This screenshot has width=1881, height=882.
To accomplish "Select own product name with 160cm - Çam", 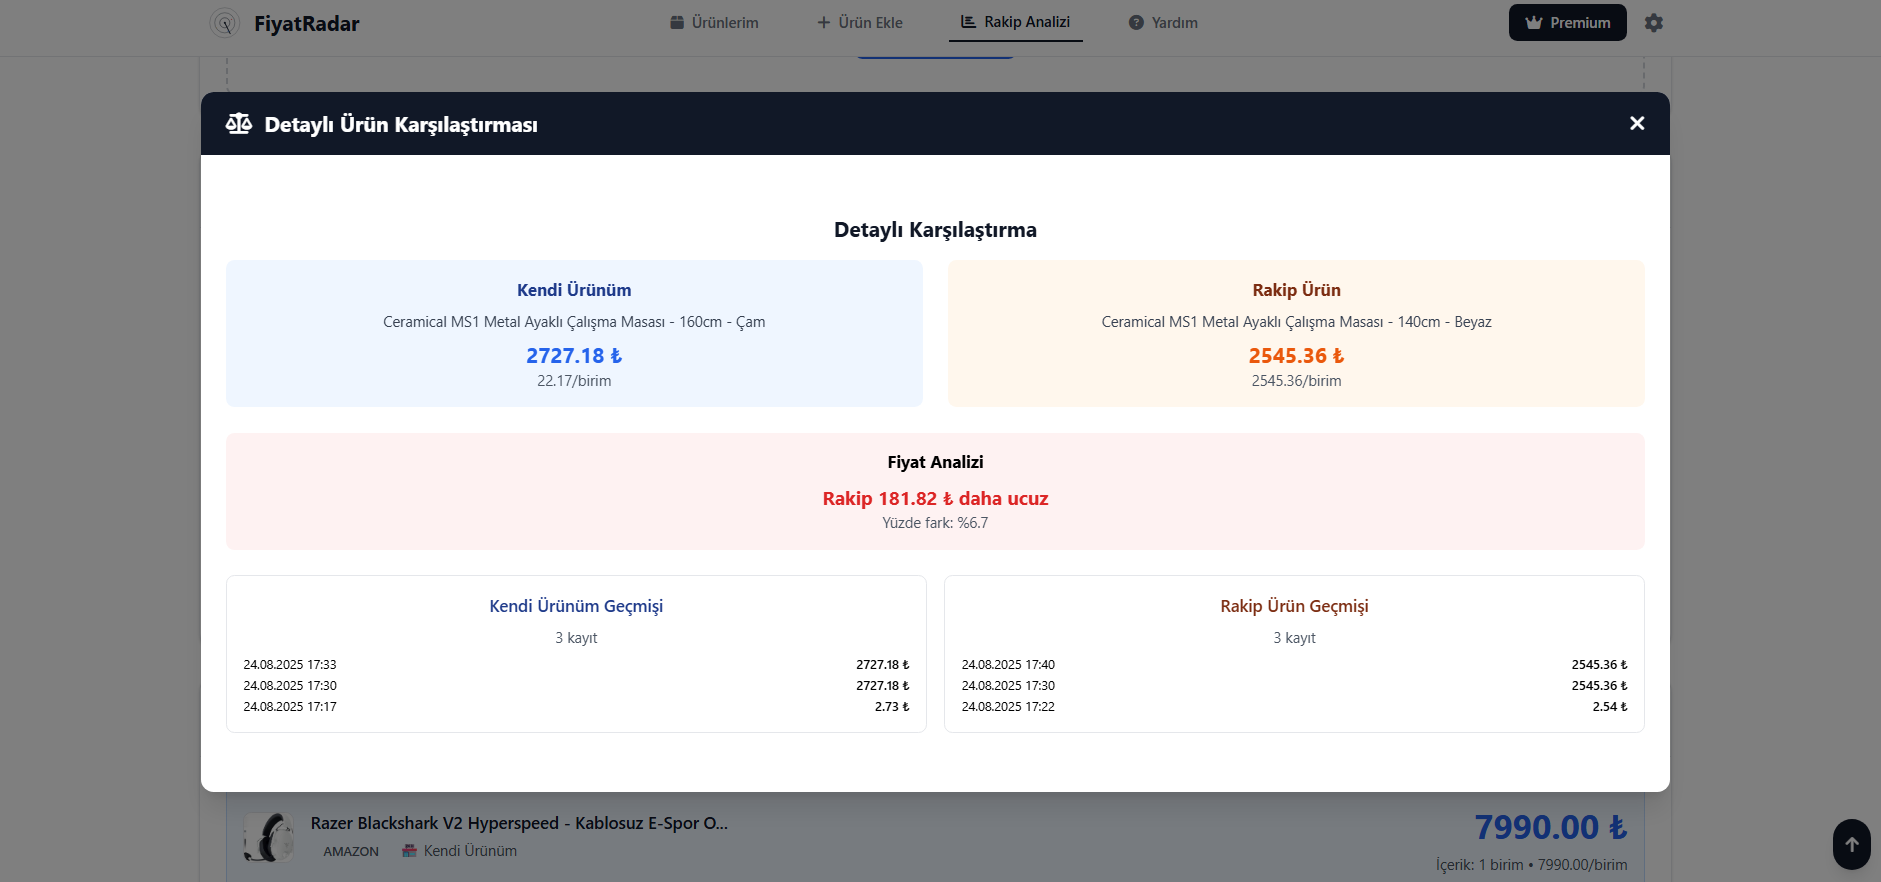I will (x=574, y=322).
